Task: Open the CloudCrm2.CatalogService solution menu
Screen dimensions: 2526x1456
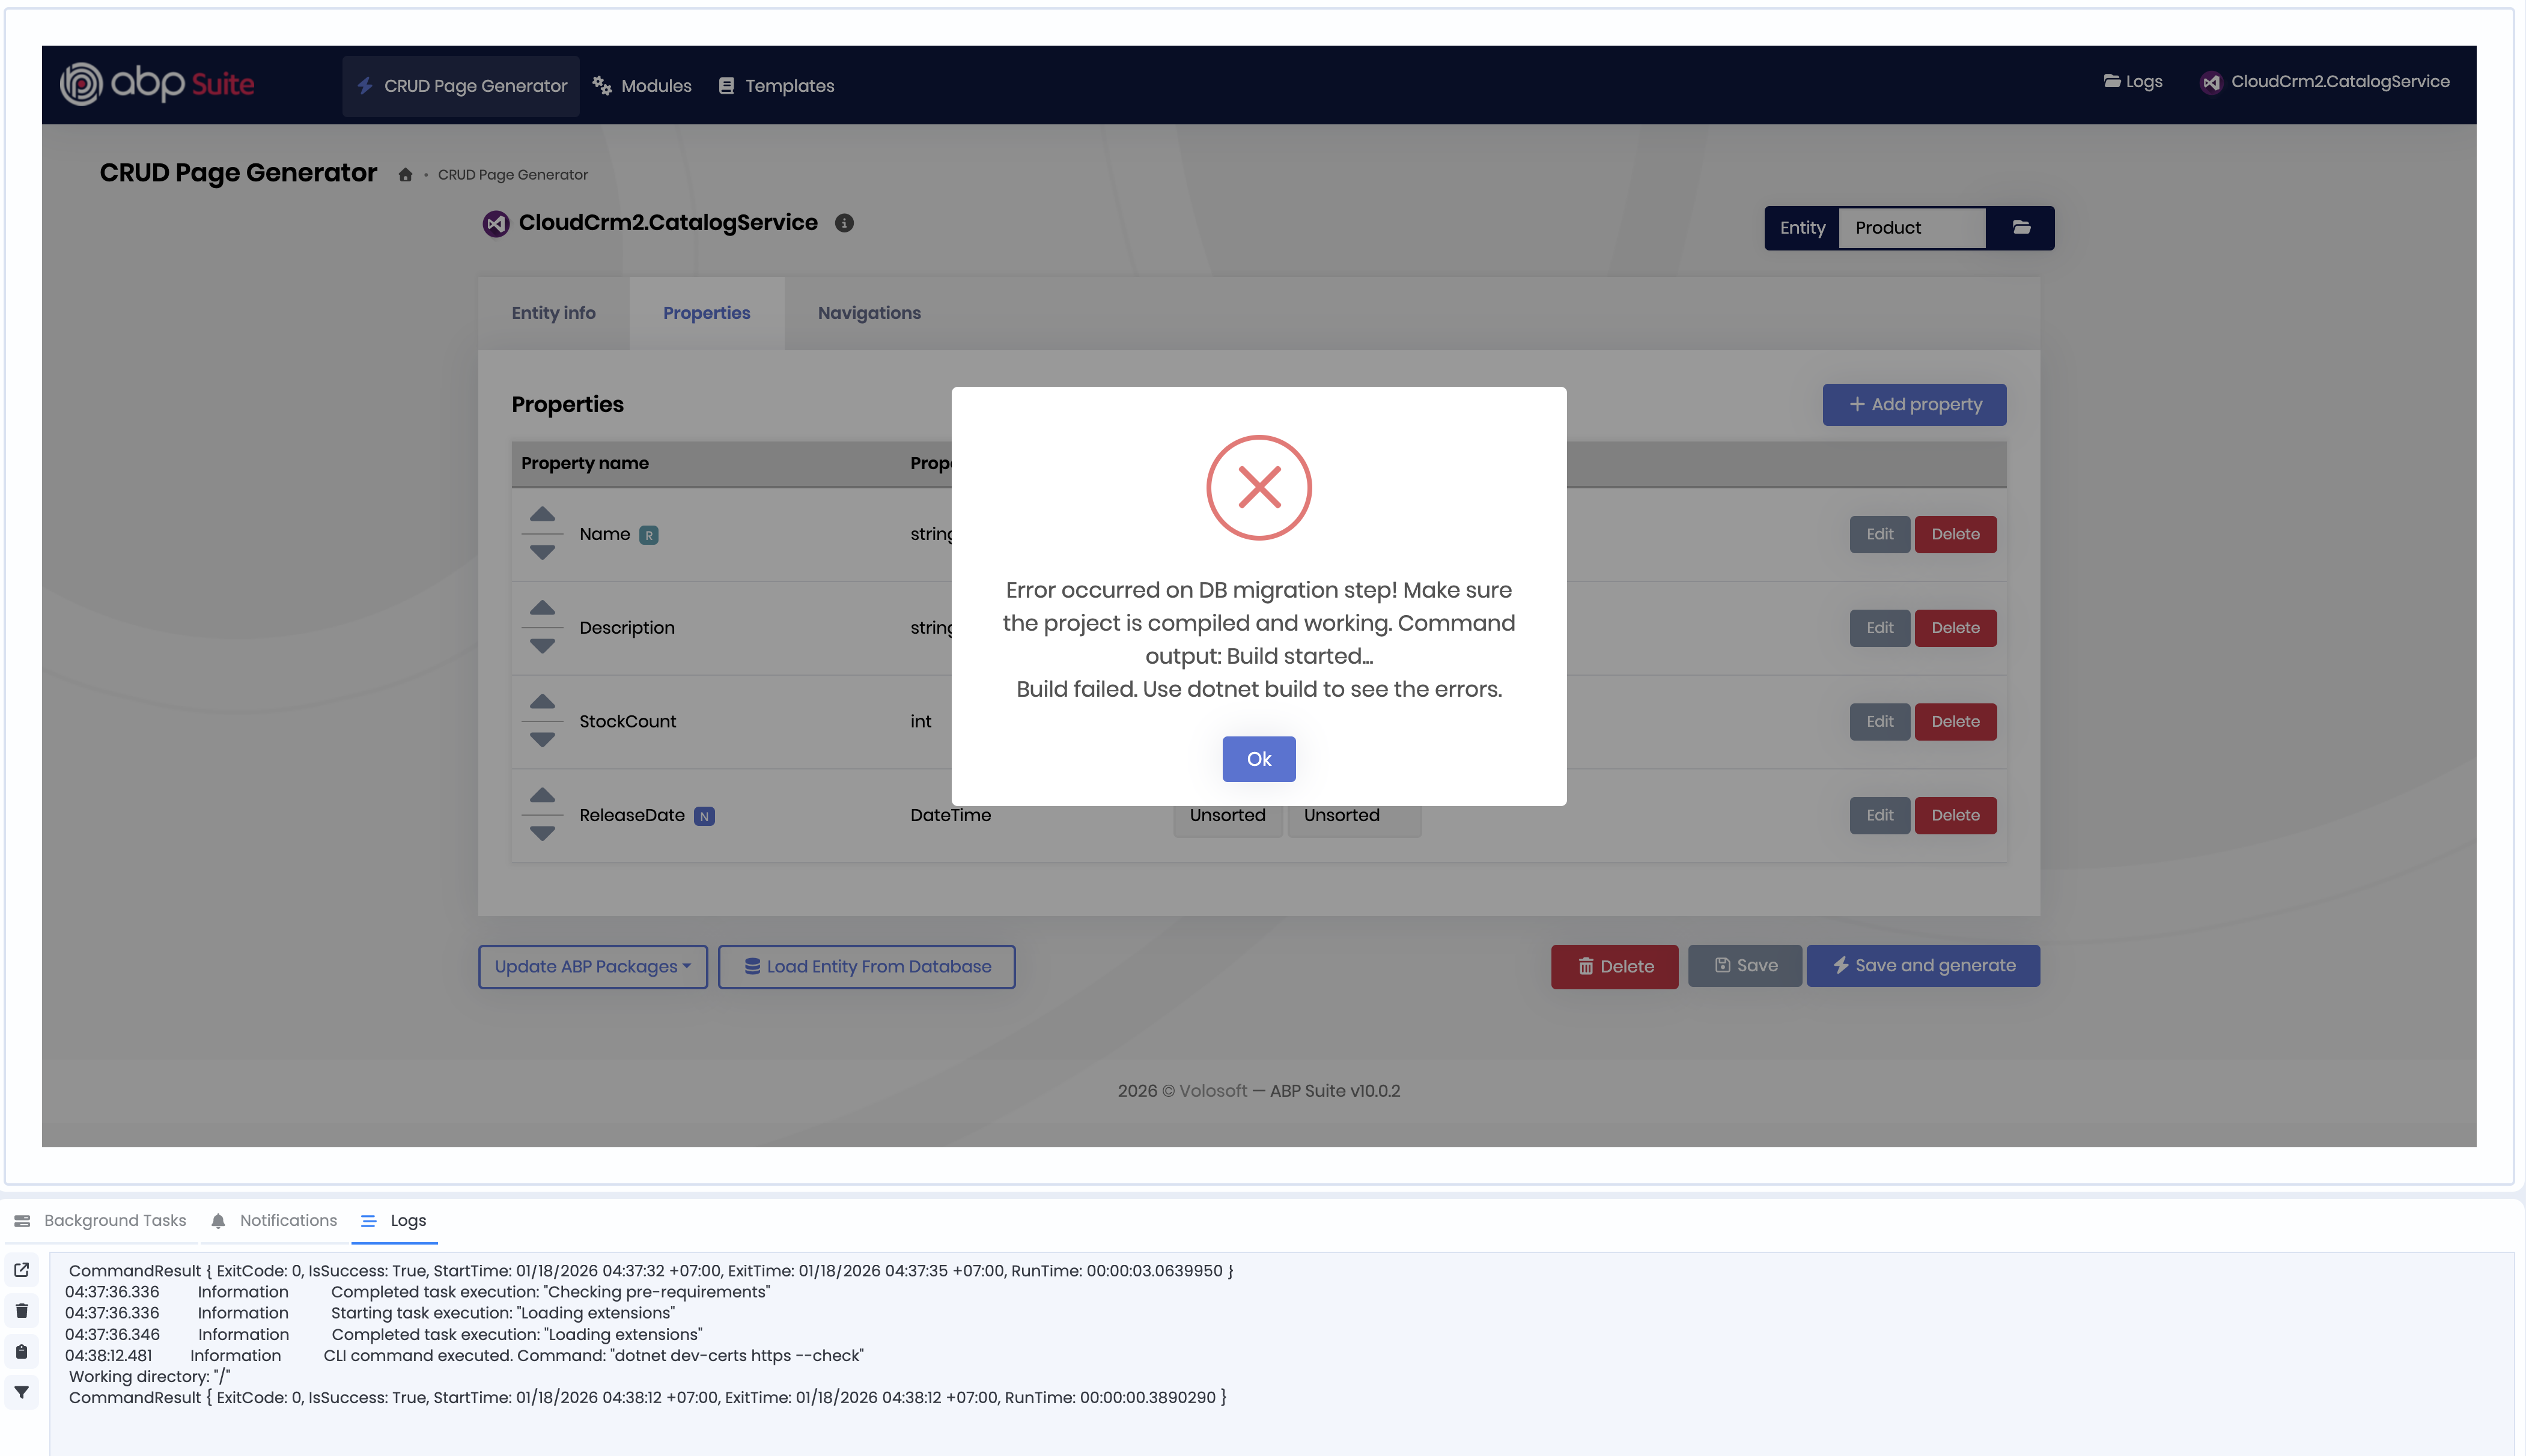Action: tap(2325, 82)
